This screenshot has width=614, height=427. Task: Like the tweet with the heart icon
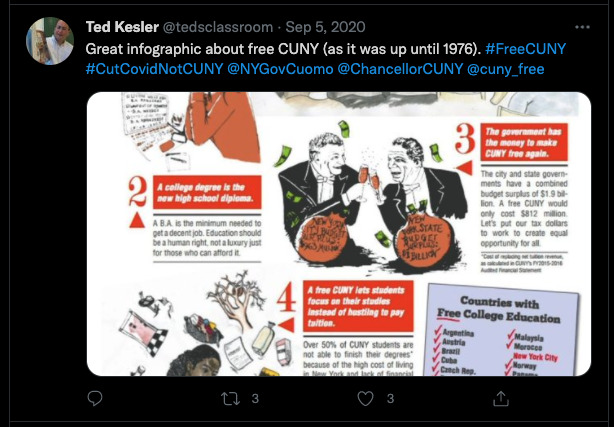pyautogui.click(x=365, y=399)
